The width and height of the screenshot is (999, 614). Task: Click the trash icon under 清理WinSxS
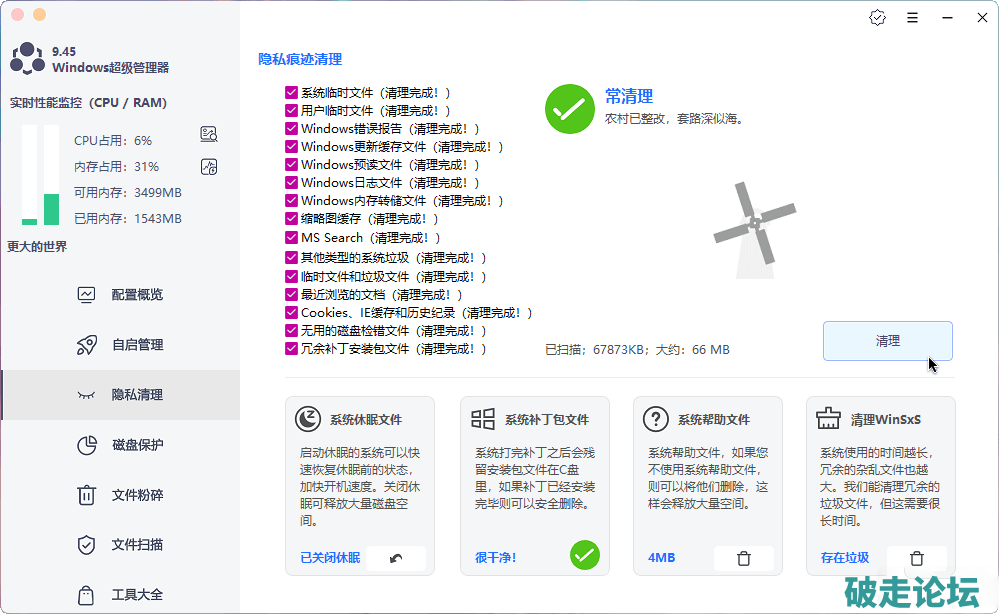(x=916, y=558)
